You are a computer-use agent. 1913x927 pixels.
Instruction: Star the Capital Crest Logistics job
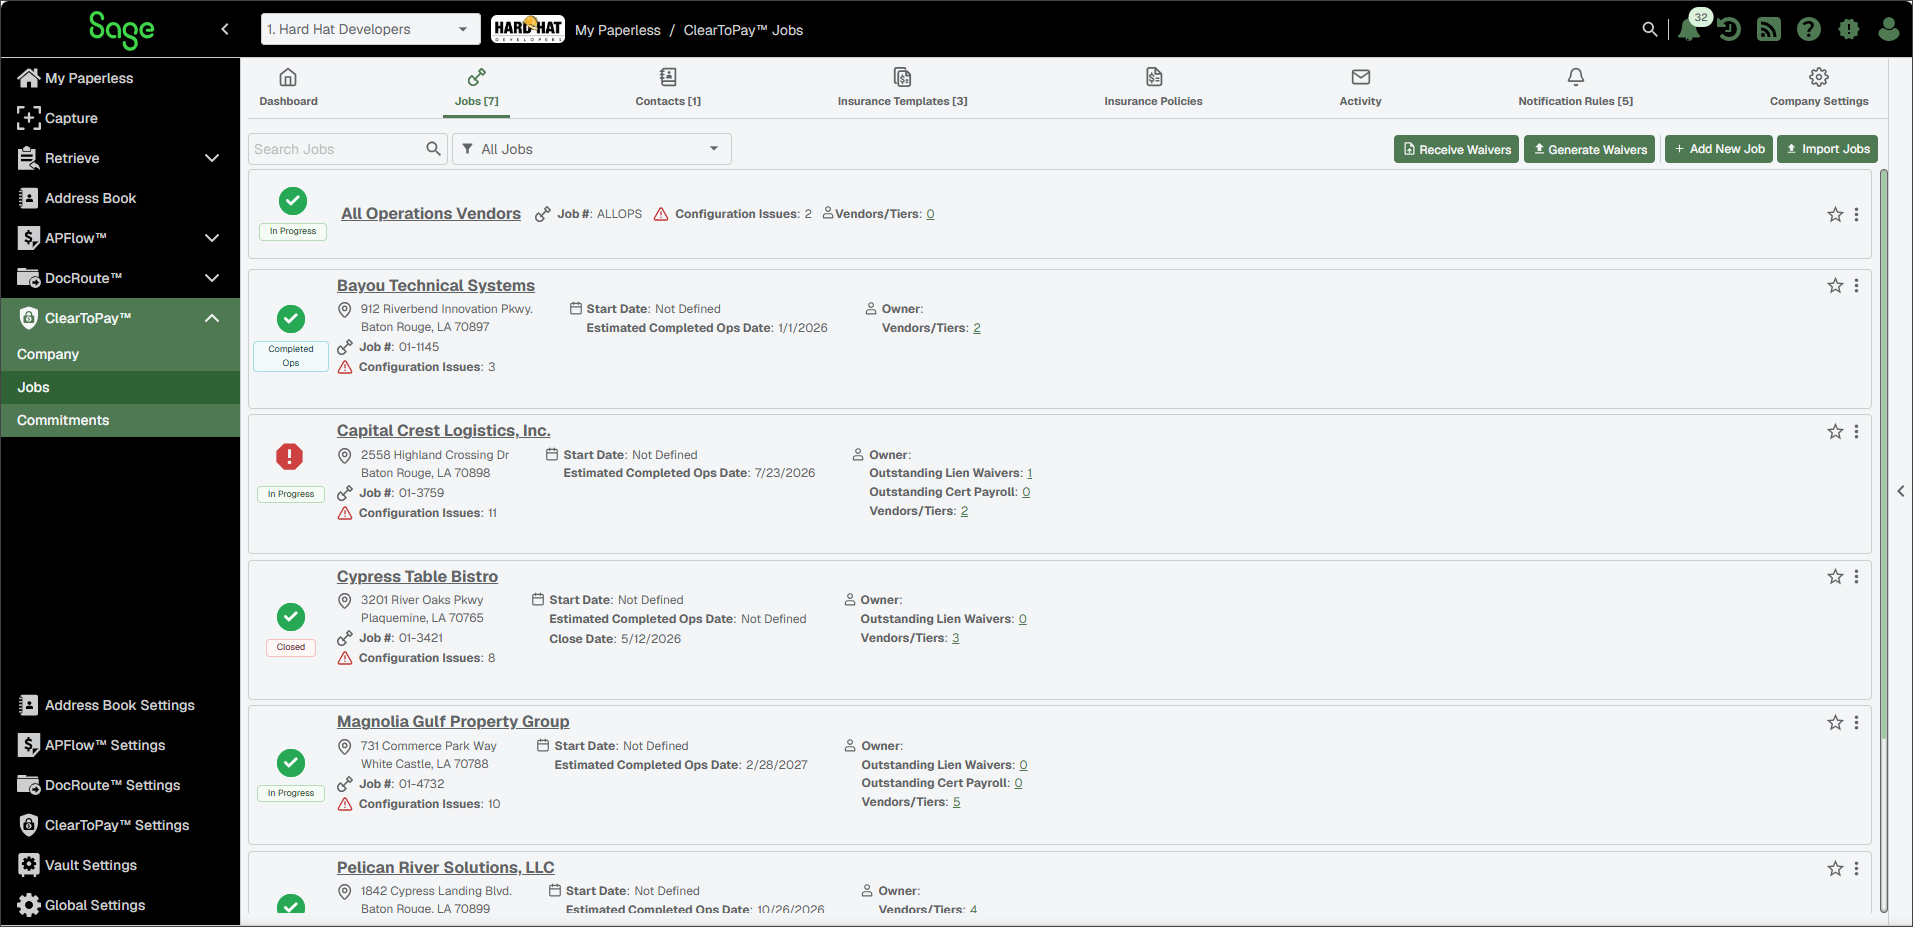click(1835, 432)
